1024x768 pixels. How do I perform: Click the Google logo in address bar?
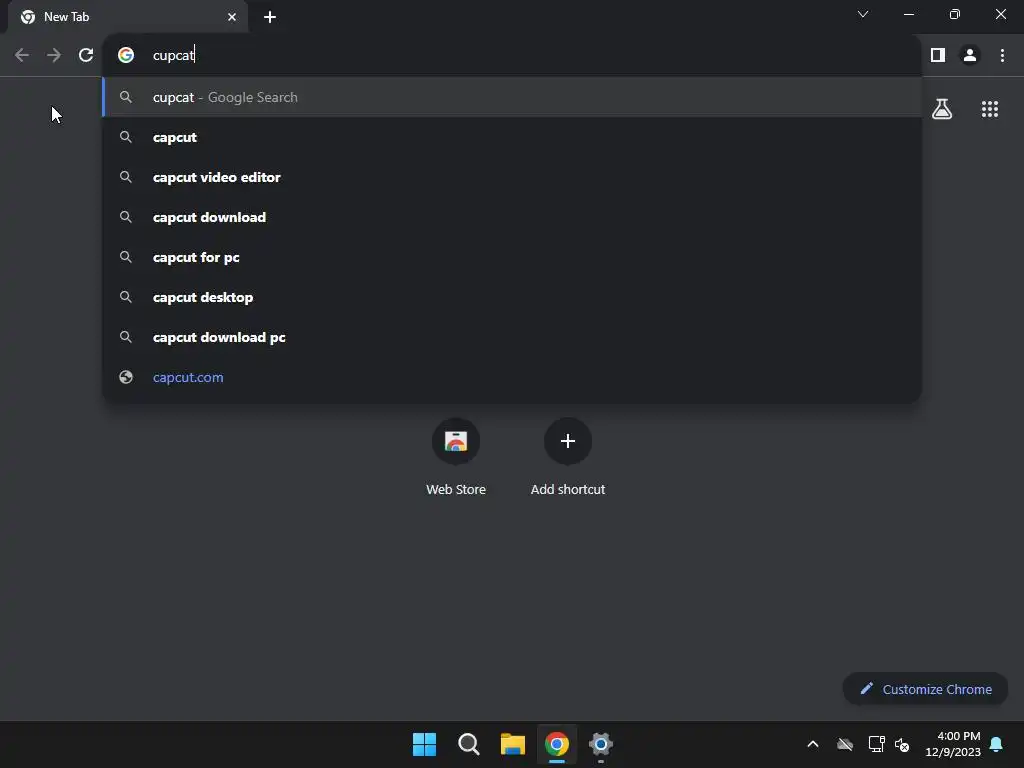[x=126, y=56]
